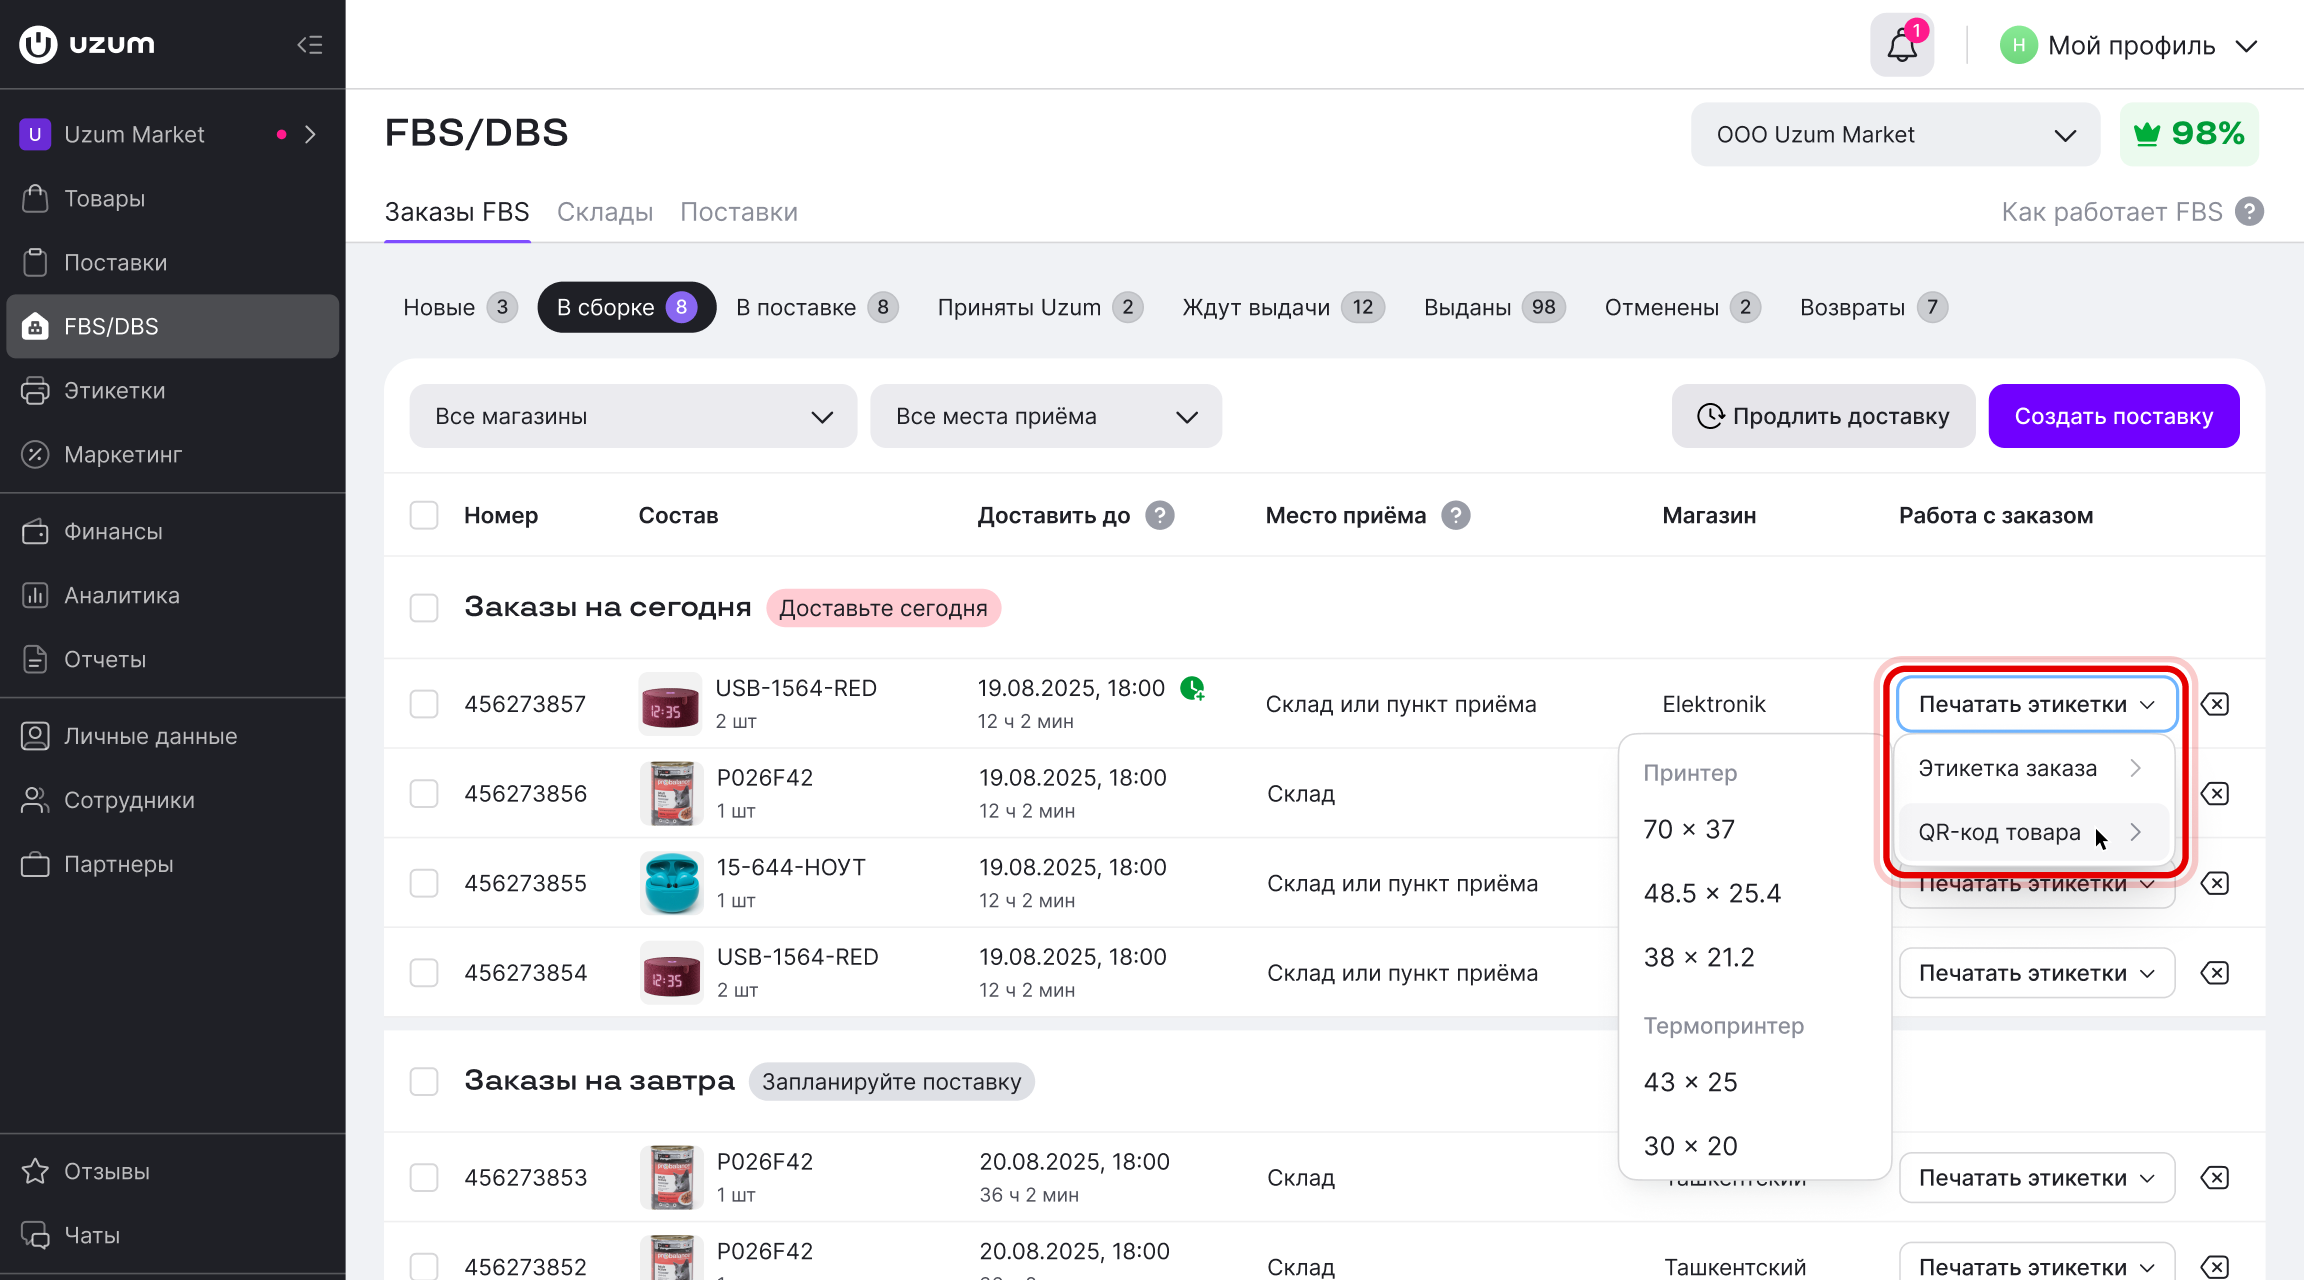Select order 456273857 checkbox
The width and height of the screenshot is (2304, 1280).
[x=424, y=704]
